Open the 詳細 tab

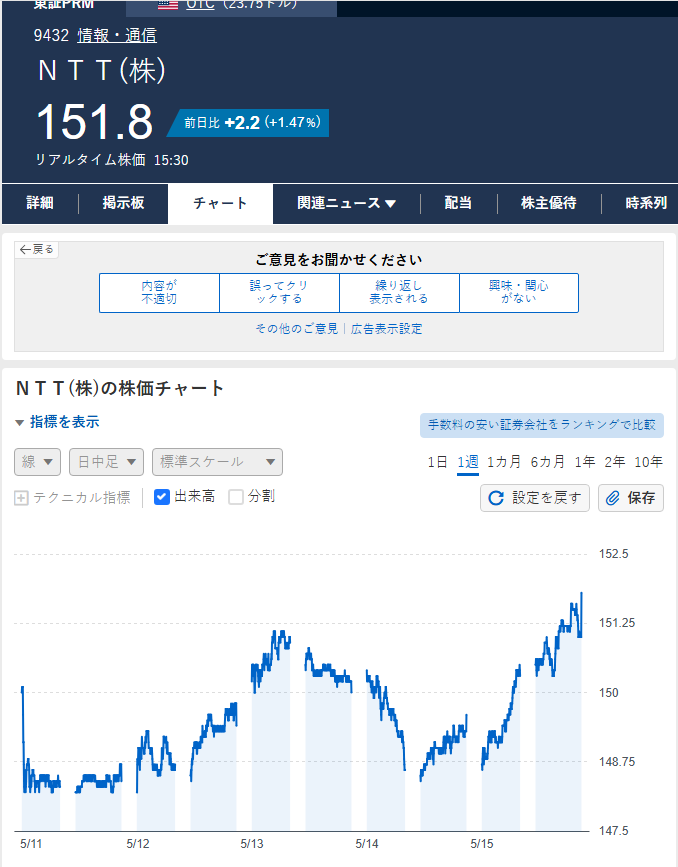(40, 203)
